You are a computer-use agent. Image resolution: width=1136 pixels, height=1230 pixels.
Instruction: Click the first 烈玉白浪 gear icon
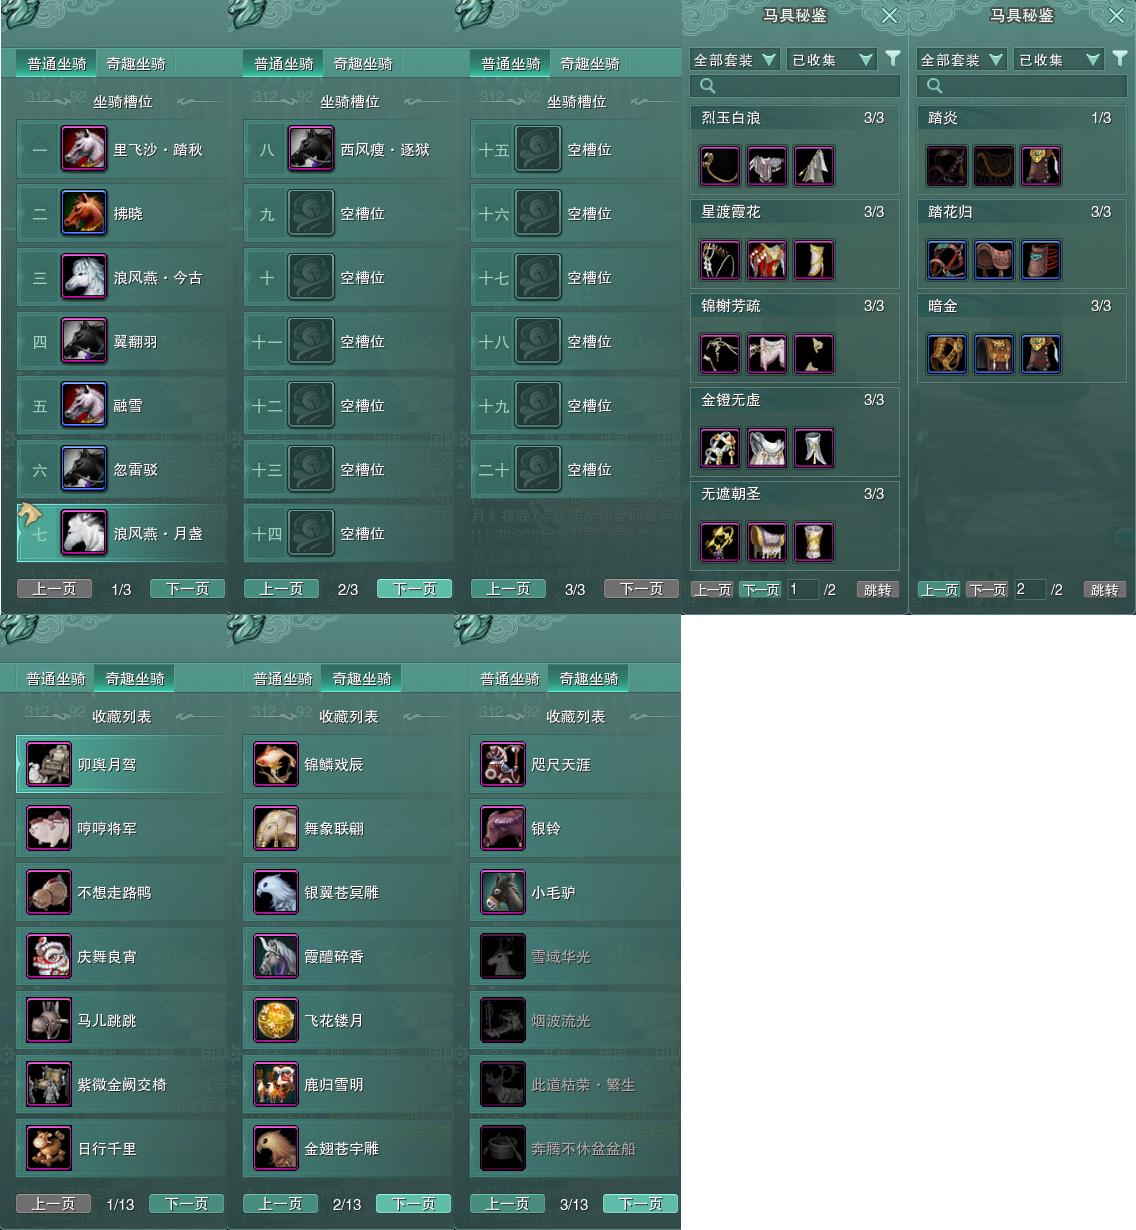720,166
